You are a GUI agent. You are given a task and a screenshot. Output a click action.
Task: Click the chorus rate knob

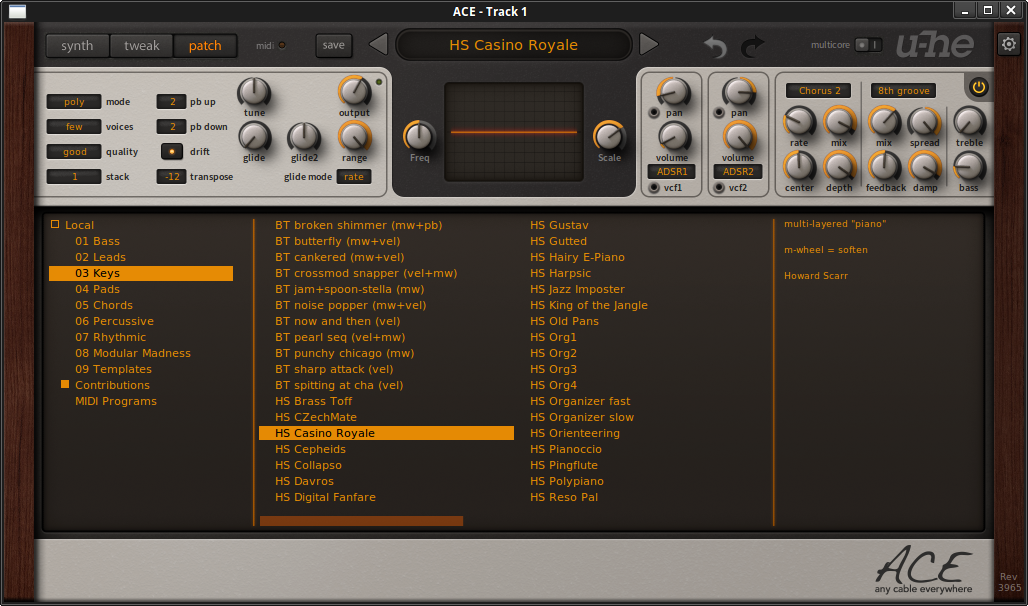pyautogui.click(x=799, y=122)
